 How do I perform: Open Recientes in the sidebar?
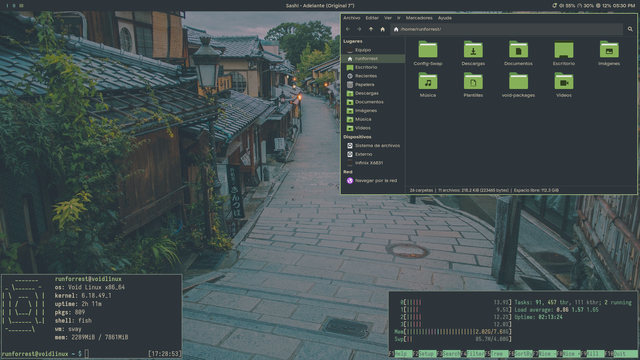click(373, 76)
